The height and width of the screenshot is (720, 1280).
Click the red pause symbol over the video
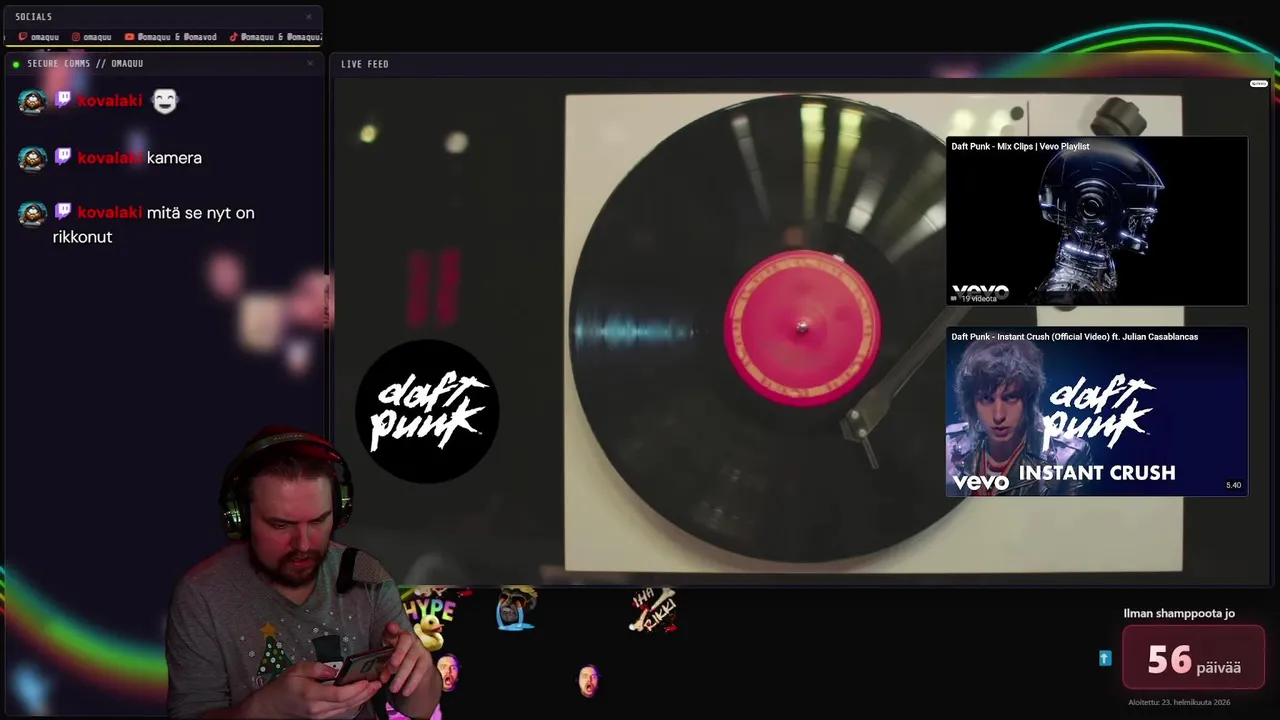click(433, 287)
